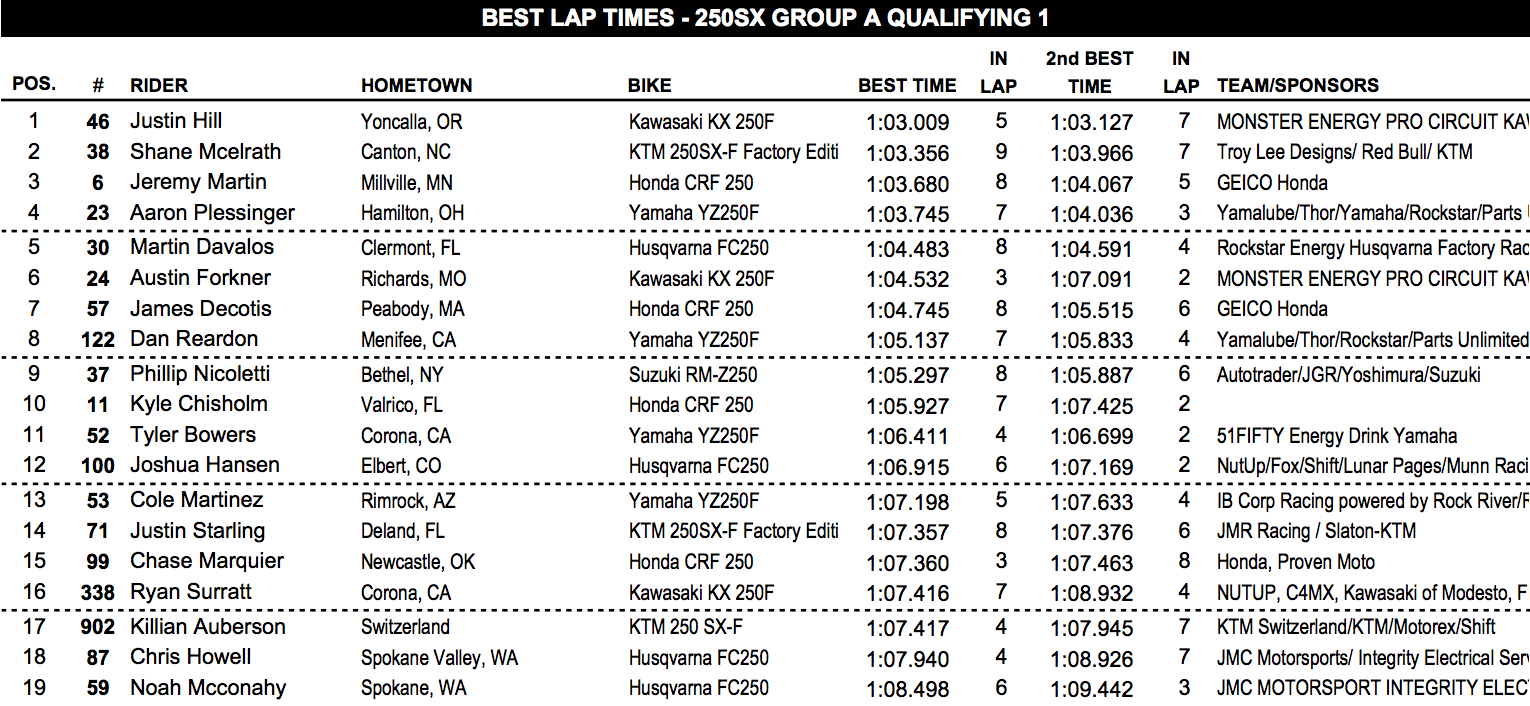Click Jeremy Martin's bike Honda CRF 250
The width and height of the screenshot is (1530, 706).
pyautogui.click(x=691, y=183)
